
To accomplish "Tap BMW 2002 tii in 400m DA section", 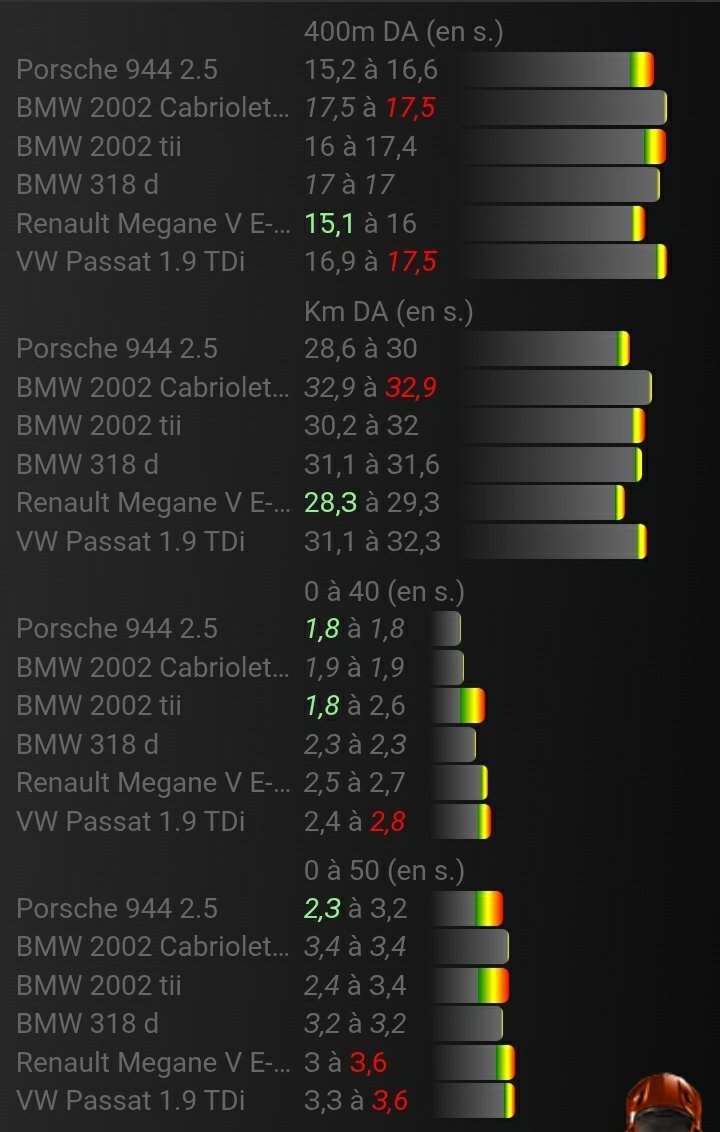I will [x=99, y=147].
